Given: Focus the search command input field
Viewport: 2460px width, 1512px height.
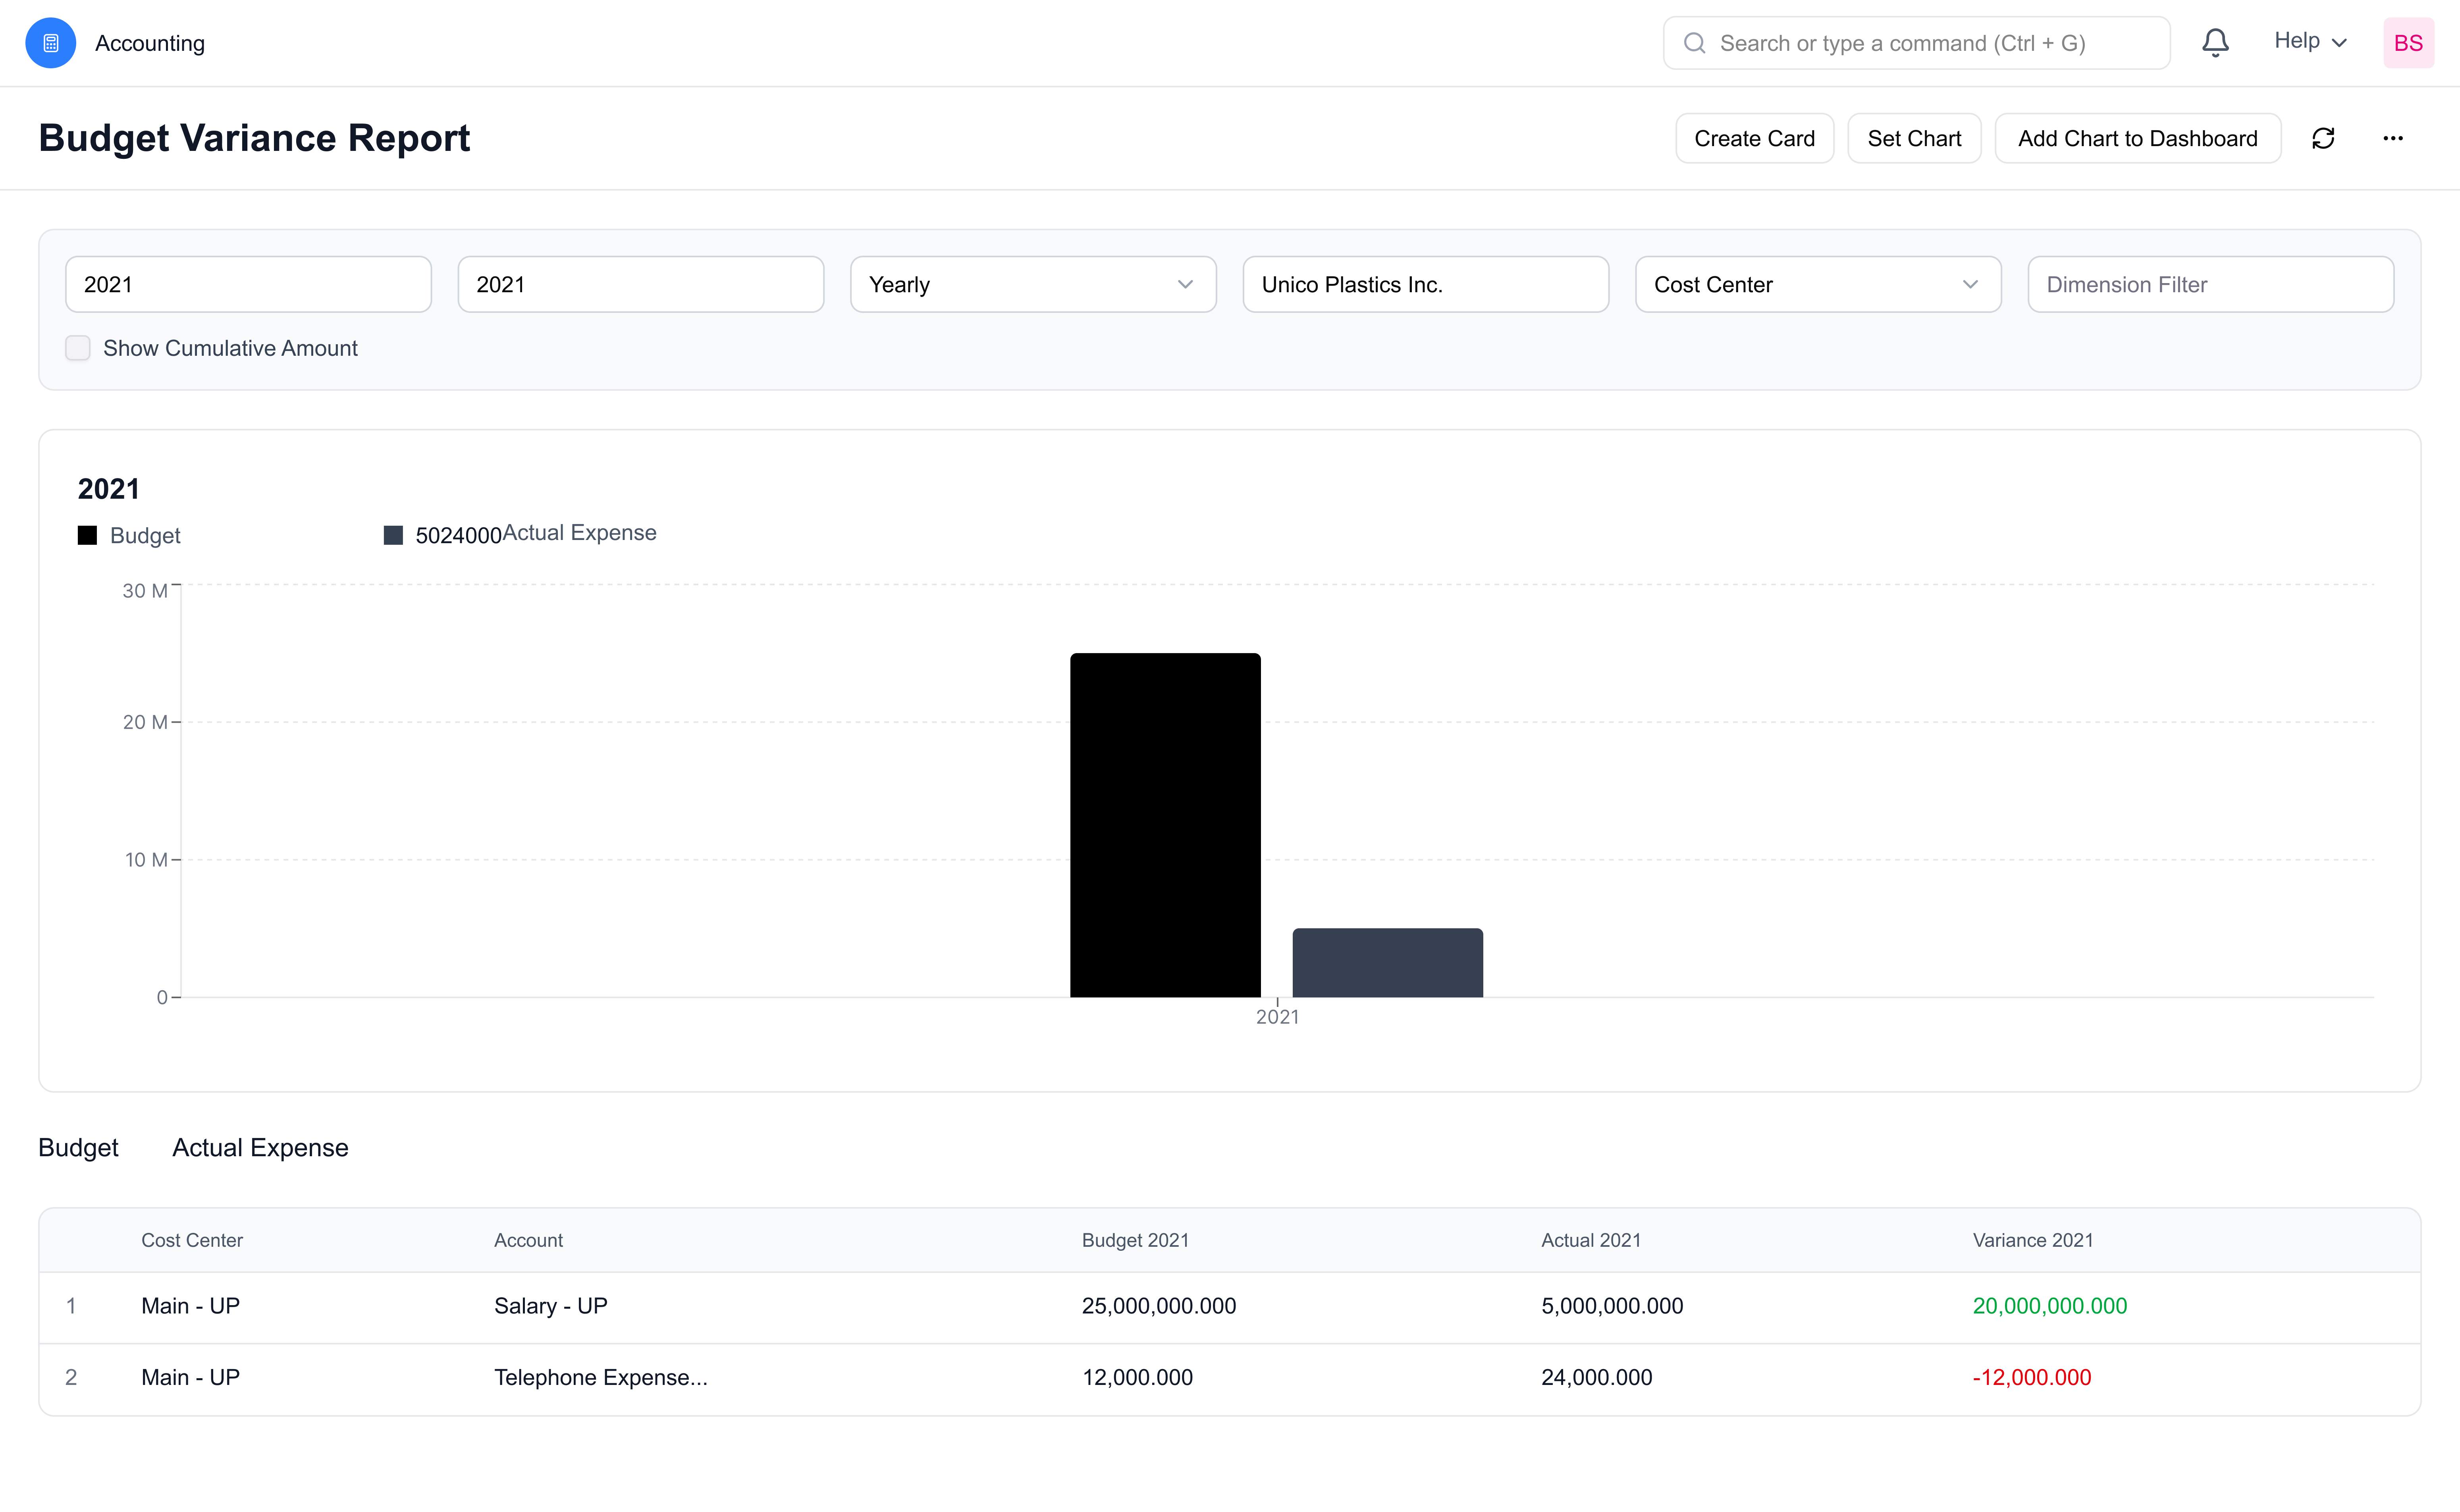Looking at the screenshot, I should [x=1916, y=43].
